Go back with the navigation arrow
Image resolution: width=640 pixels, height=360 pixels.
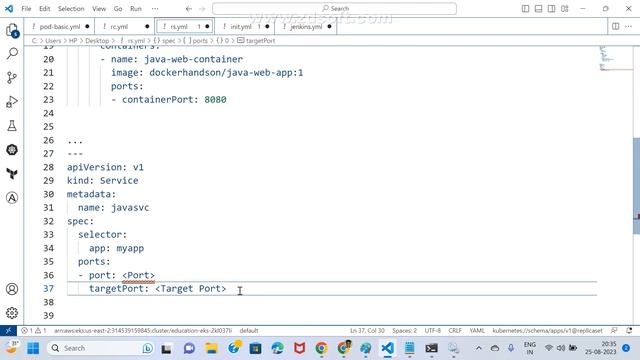(x=189, y=9)
